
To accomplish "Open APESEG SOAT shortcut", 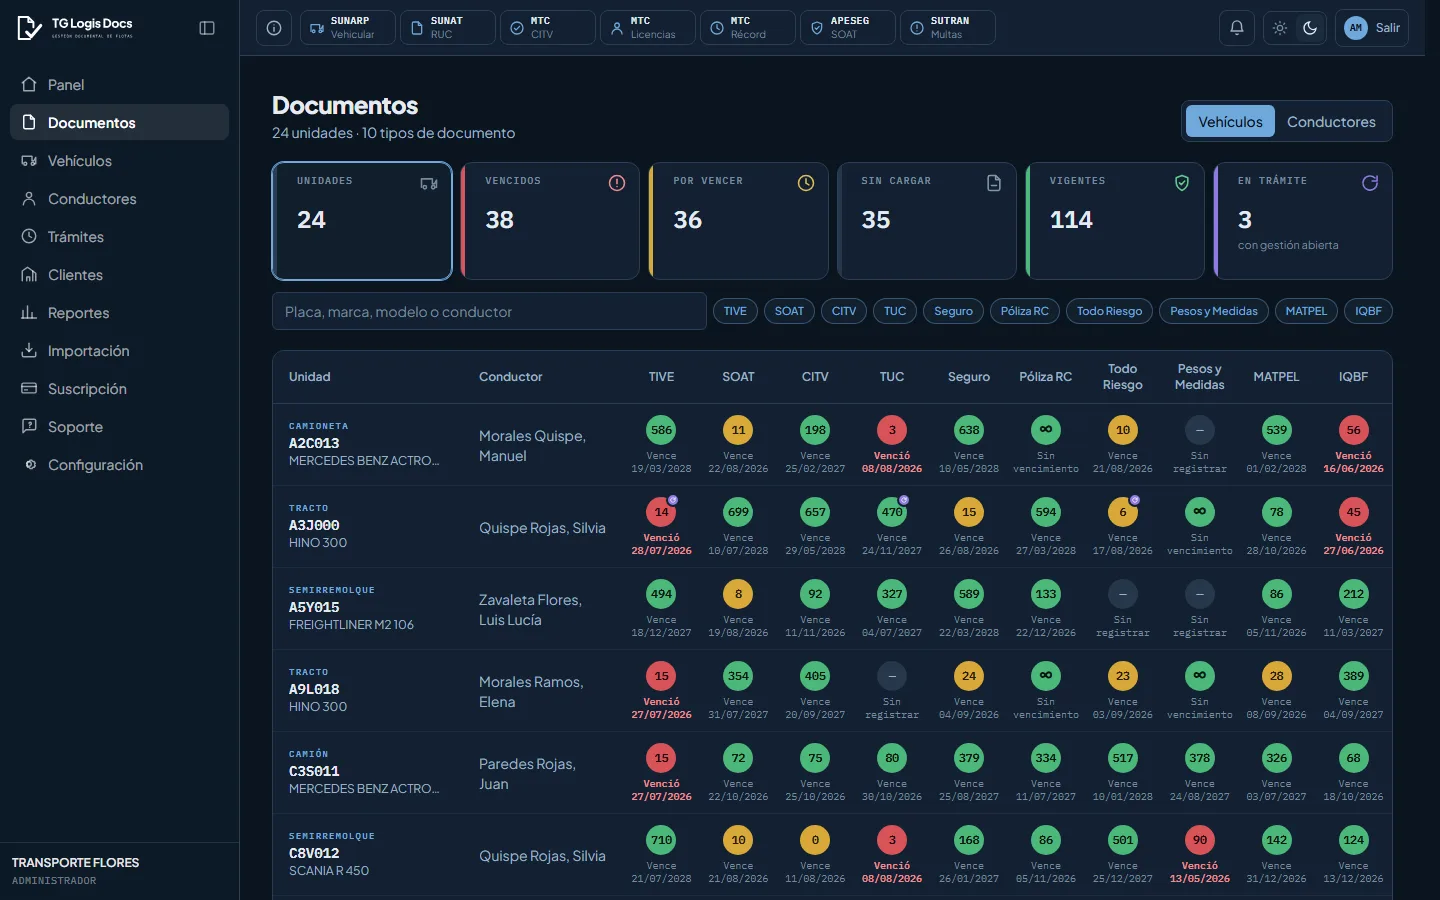I will [848, 28].
